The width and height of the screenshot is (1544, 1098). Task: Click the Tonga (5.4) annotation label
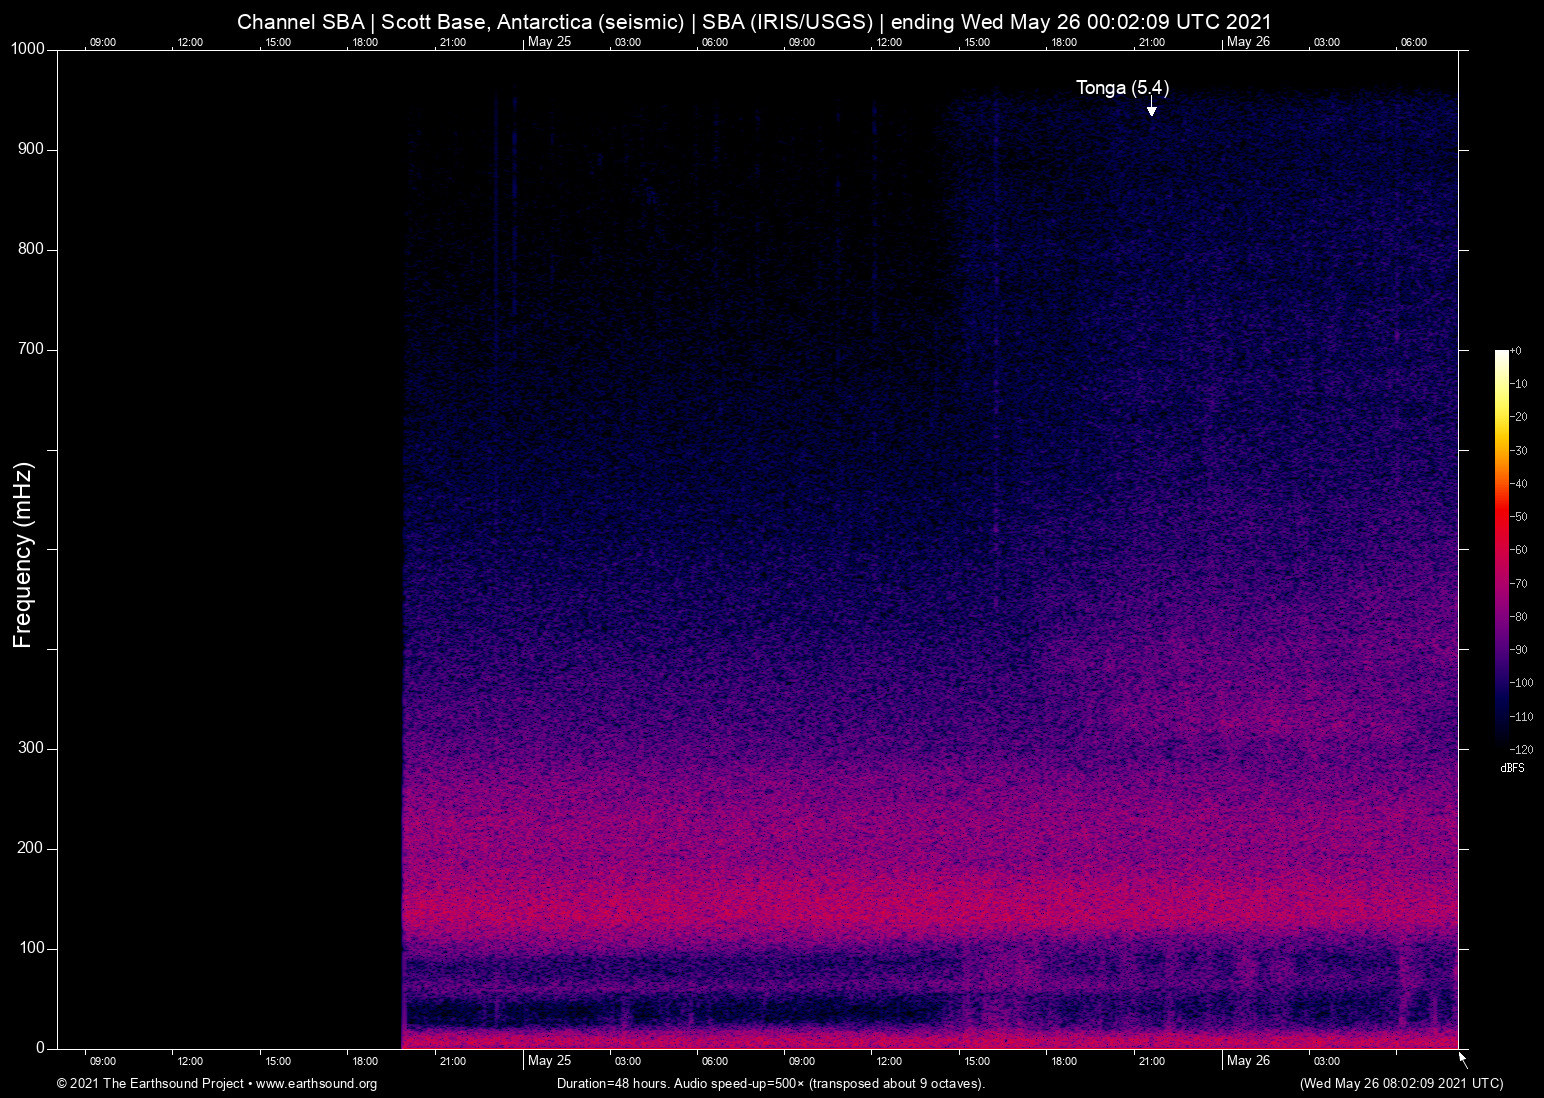pos(1122,88)
